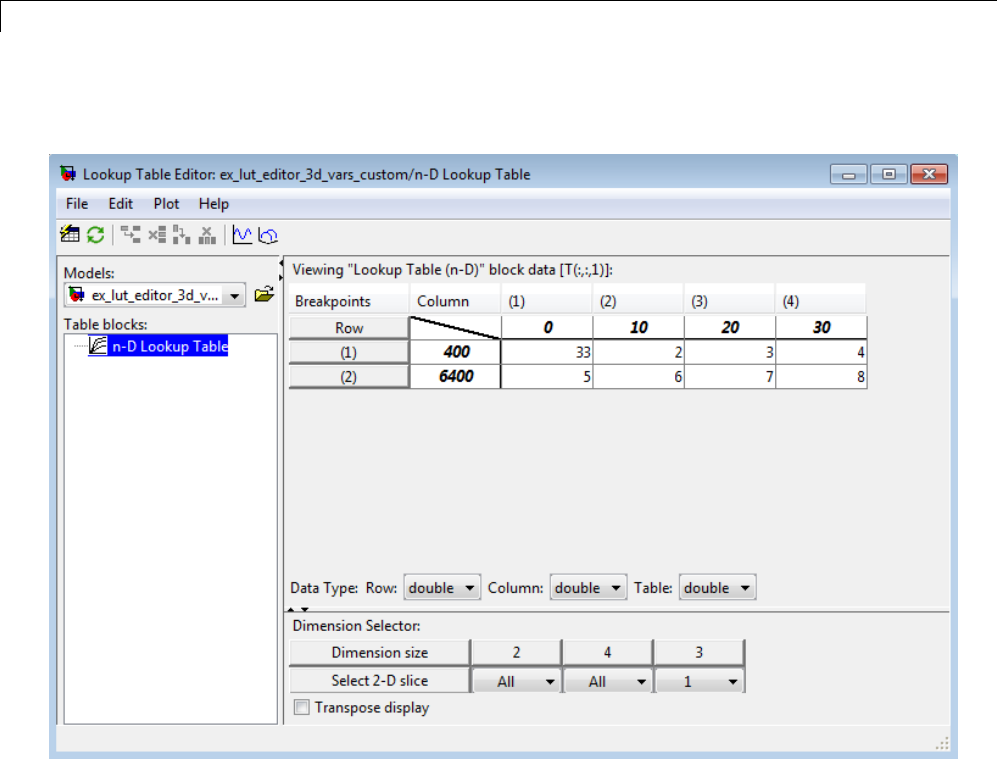Click the Column header label
997x759 pixels.
(x=443, y=301)
